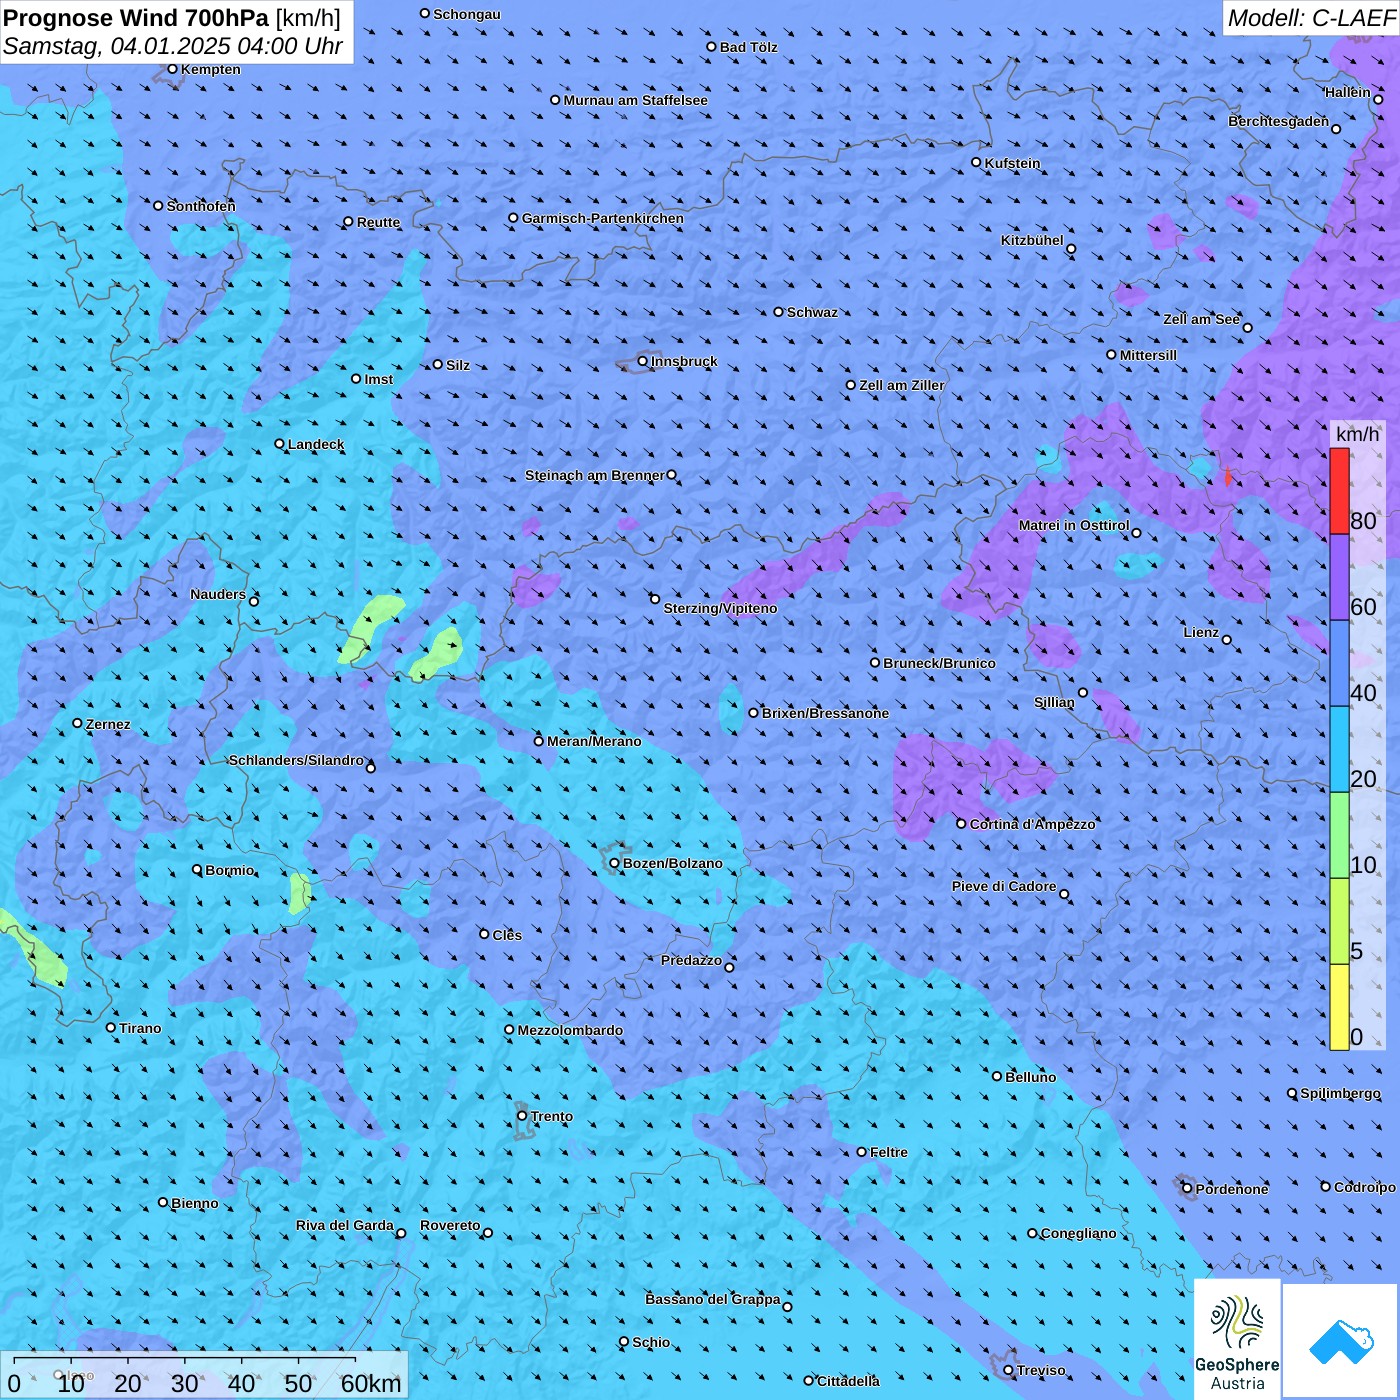Image resolution: width=1400 pixels, height=1400 pixels.
Task: Click the Zernez location dot
Action: [x=77, y=723]
